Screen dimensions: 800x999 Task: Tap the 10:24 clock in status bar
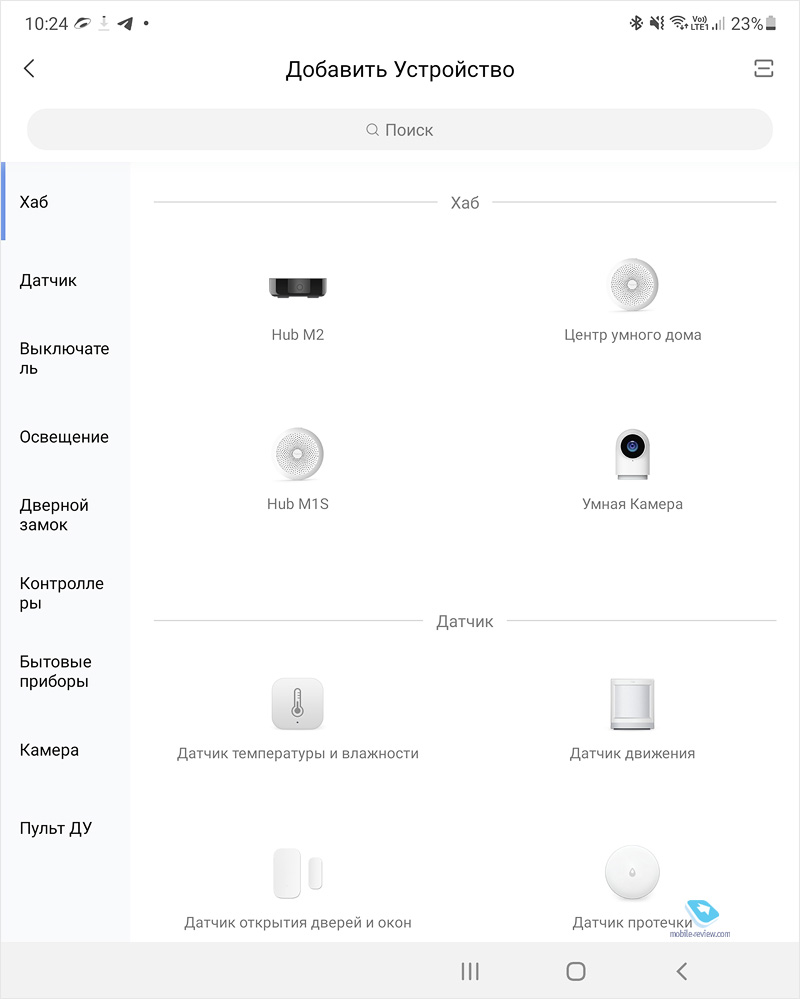point(46,24)
